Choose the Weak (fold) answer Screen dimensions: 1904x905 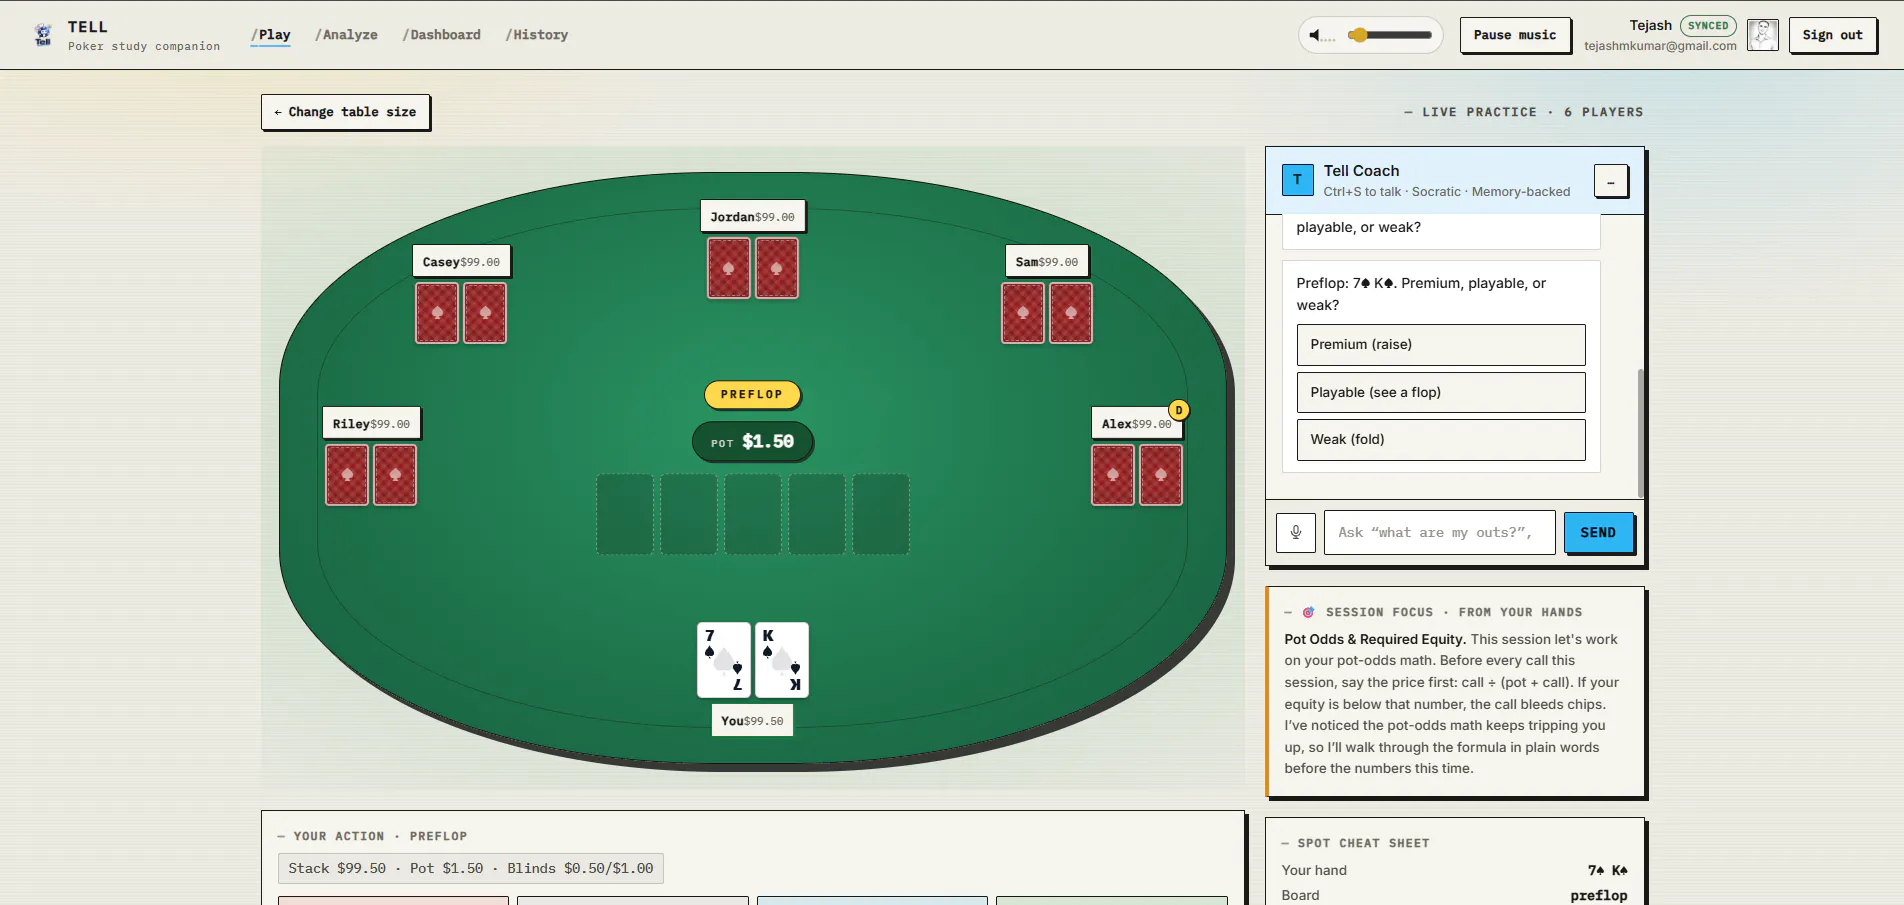1441,440
